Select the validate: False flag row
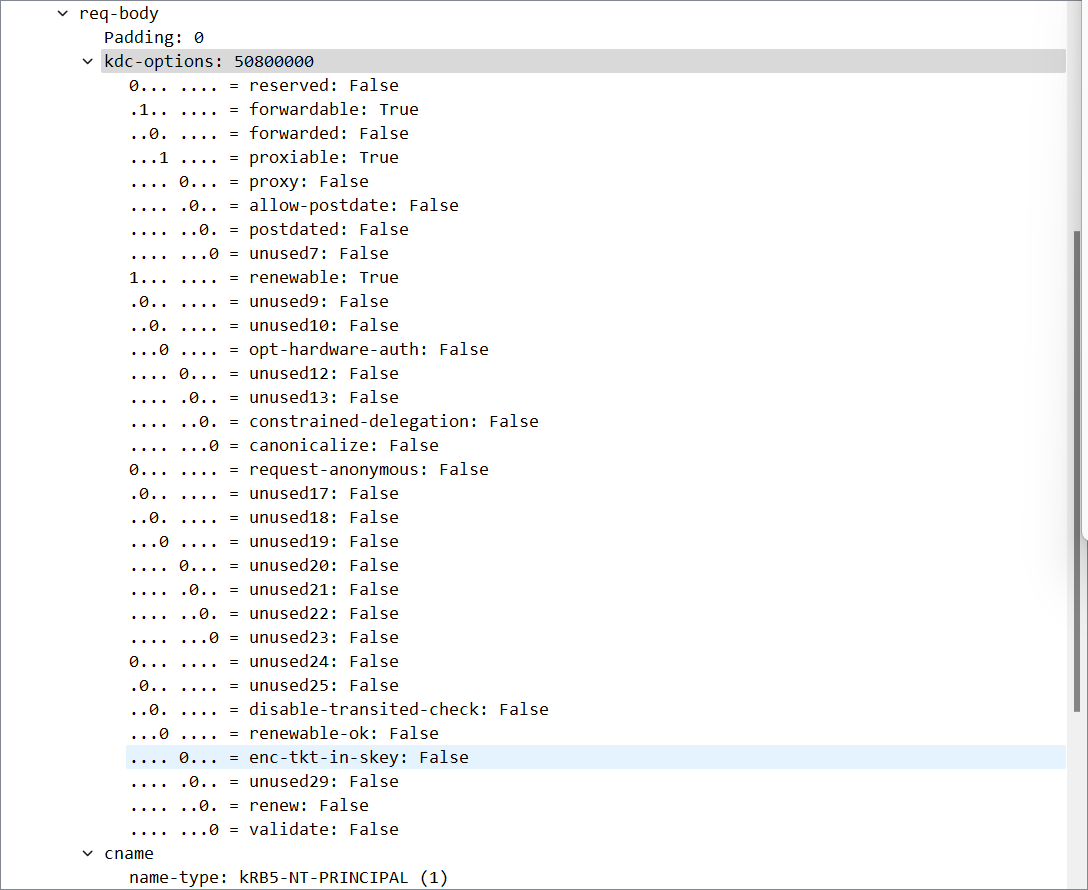 point(263,830)
